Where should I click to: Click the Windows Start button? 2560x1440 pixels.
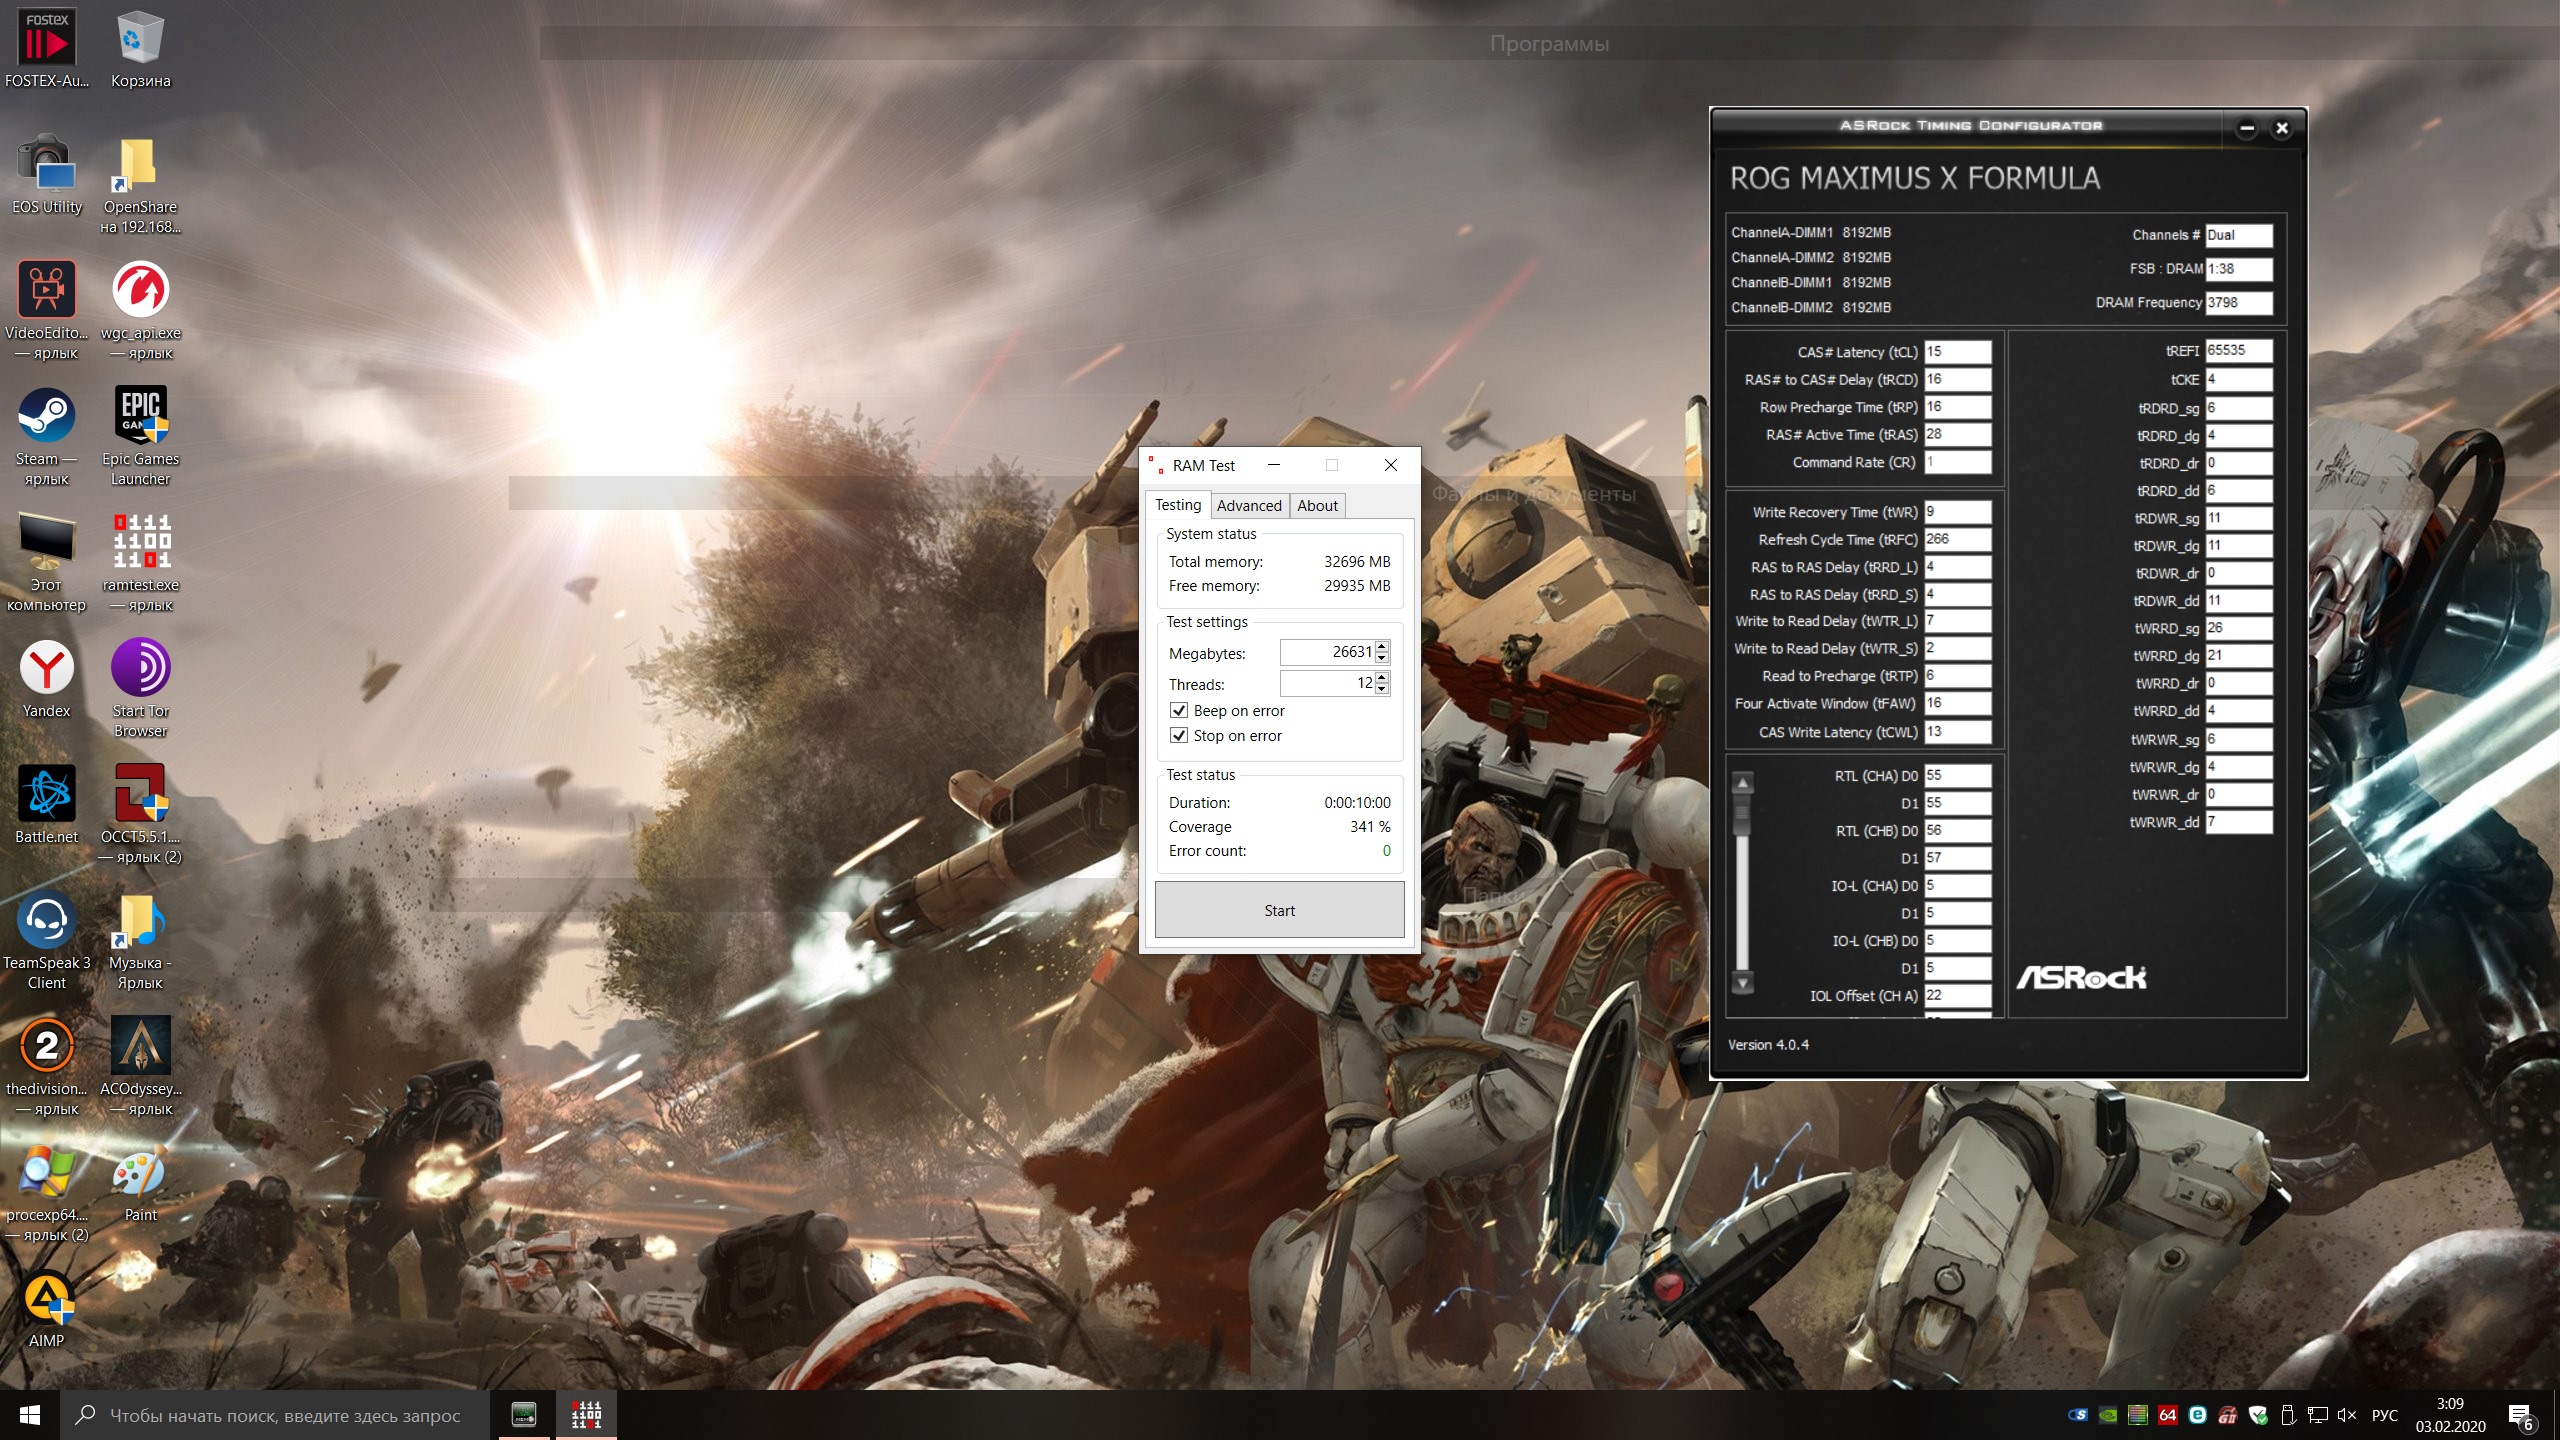pyautogui.click(x=30, y=1415)
